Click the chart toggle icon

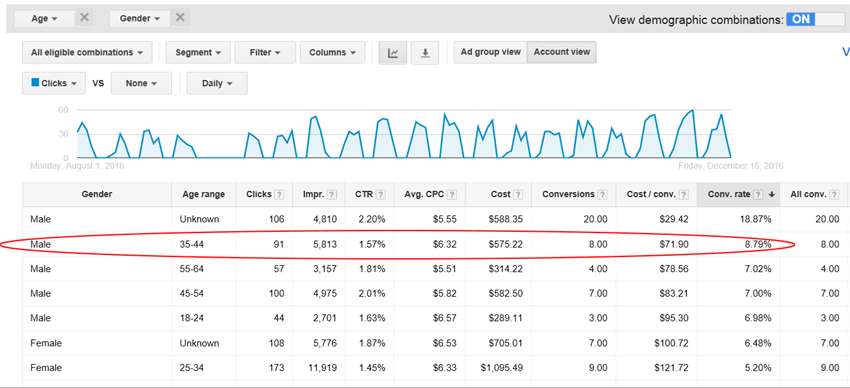tap(393, 53)
